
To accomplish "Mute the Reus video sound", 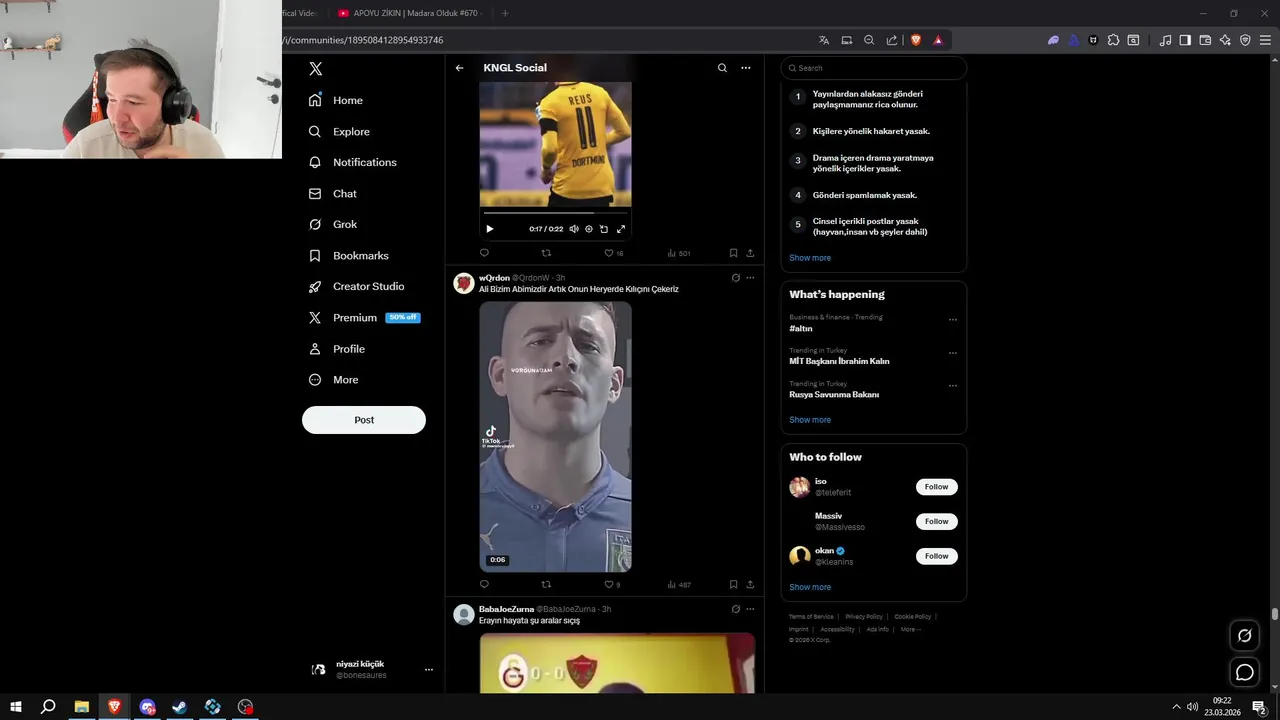I will point(574,229).
